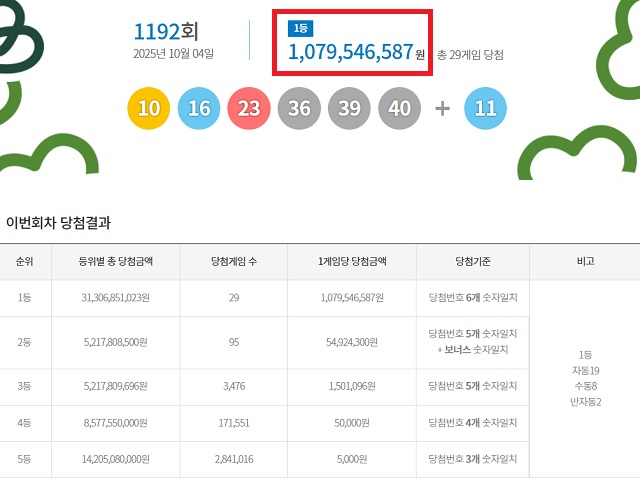Click the 1게임당 당첨금액 column header

[x=352, y=262]
